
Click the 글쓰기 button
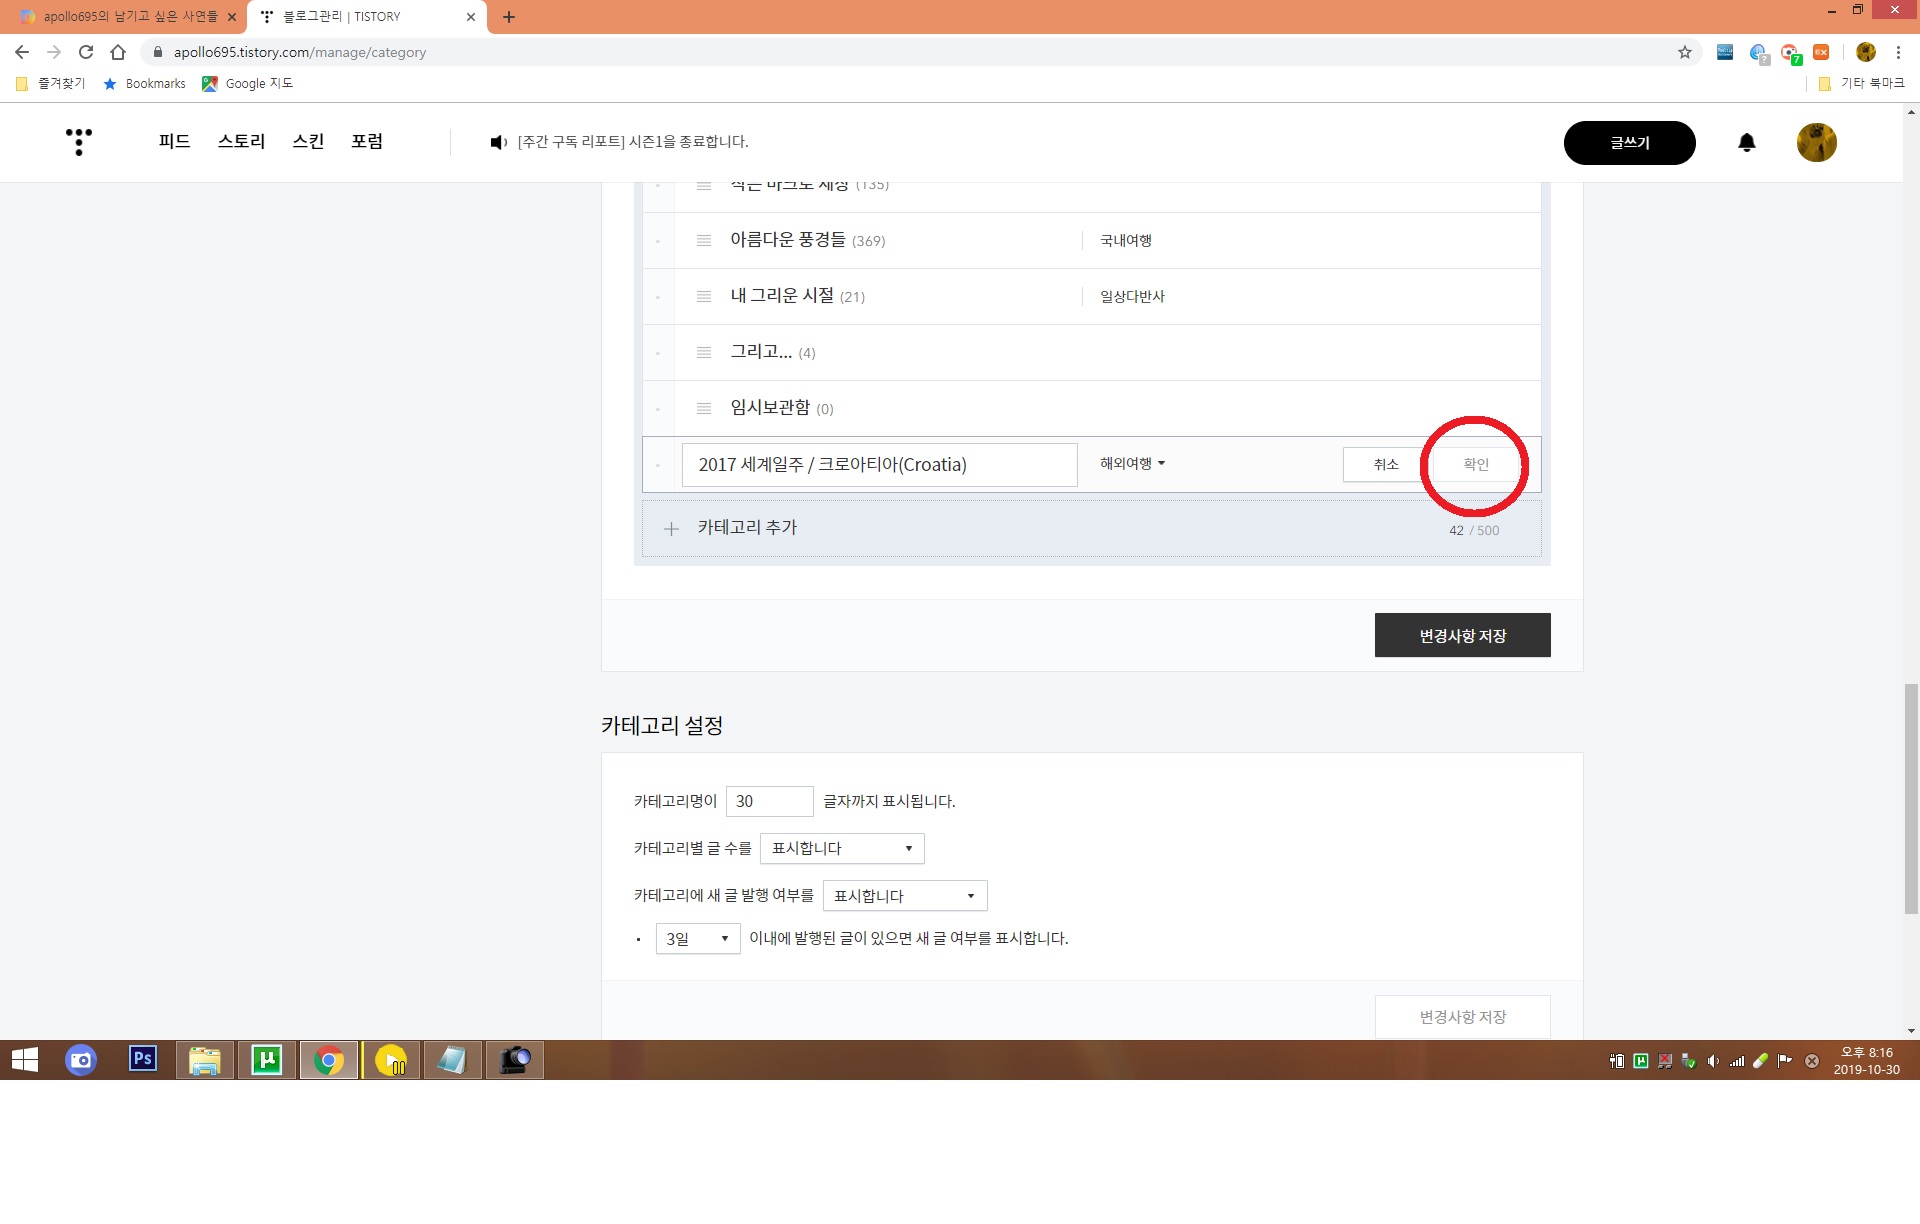pyautogui.click(x=1630, y=142)
